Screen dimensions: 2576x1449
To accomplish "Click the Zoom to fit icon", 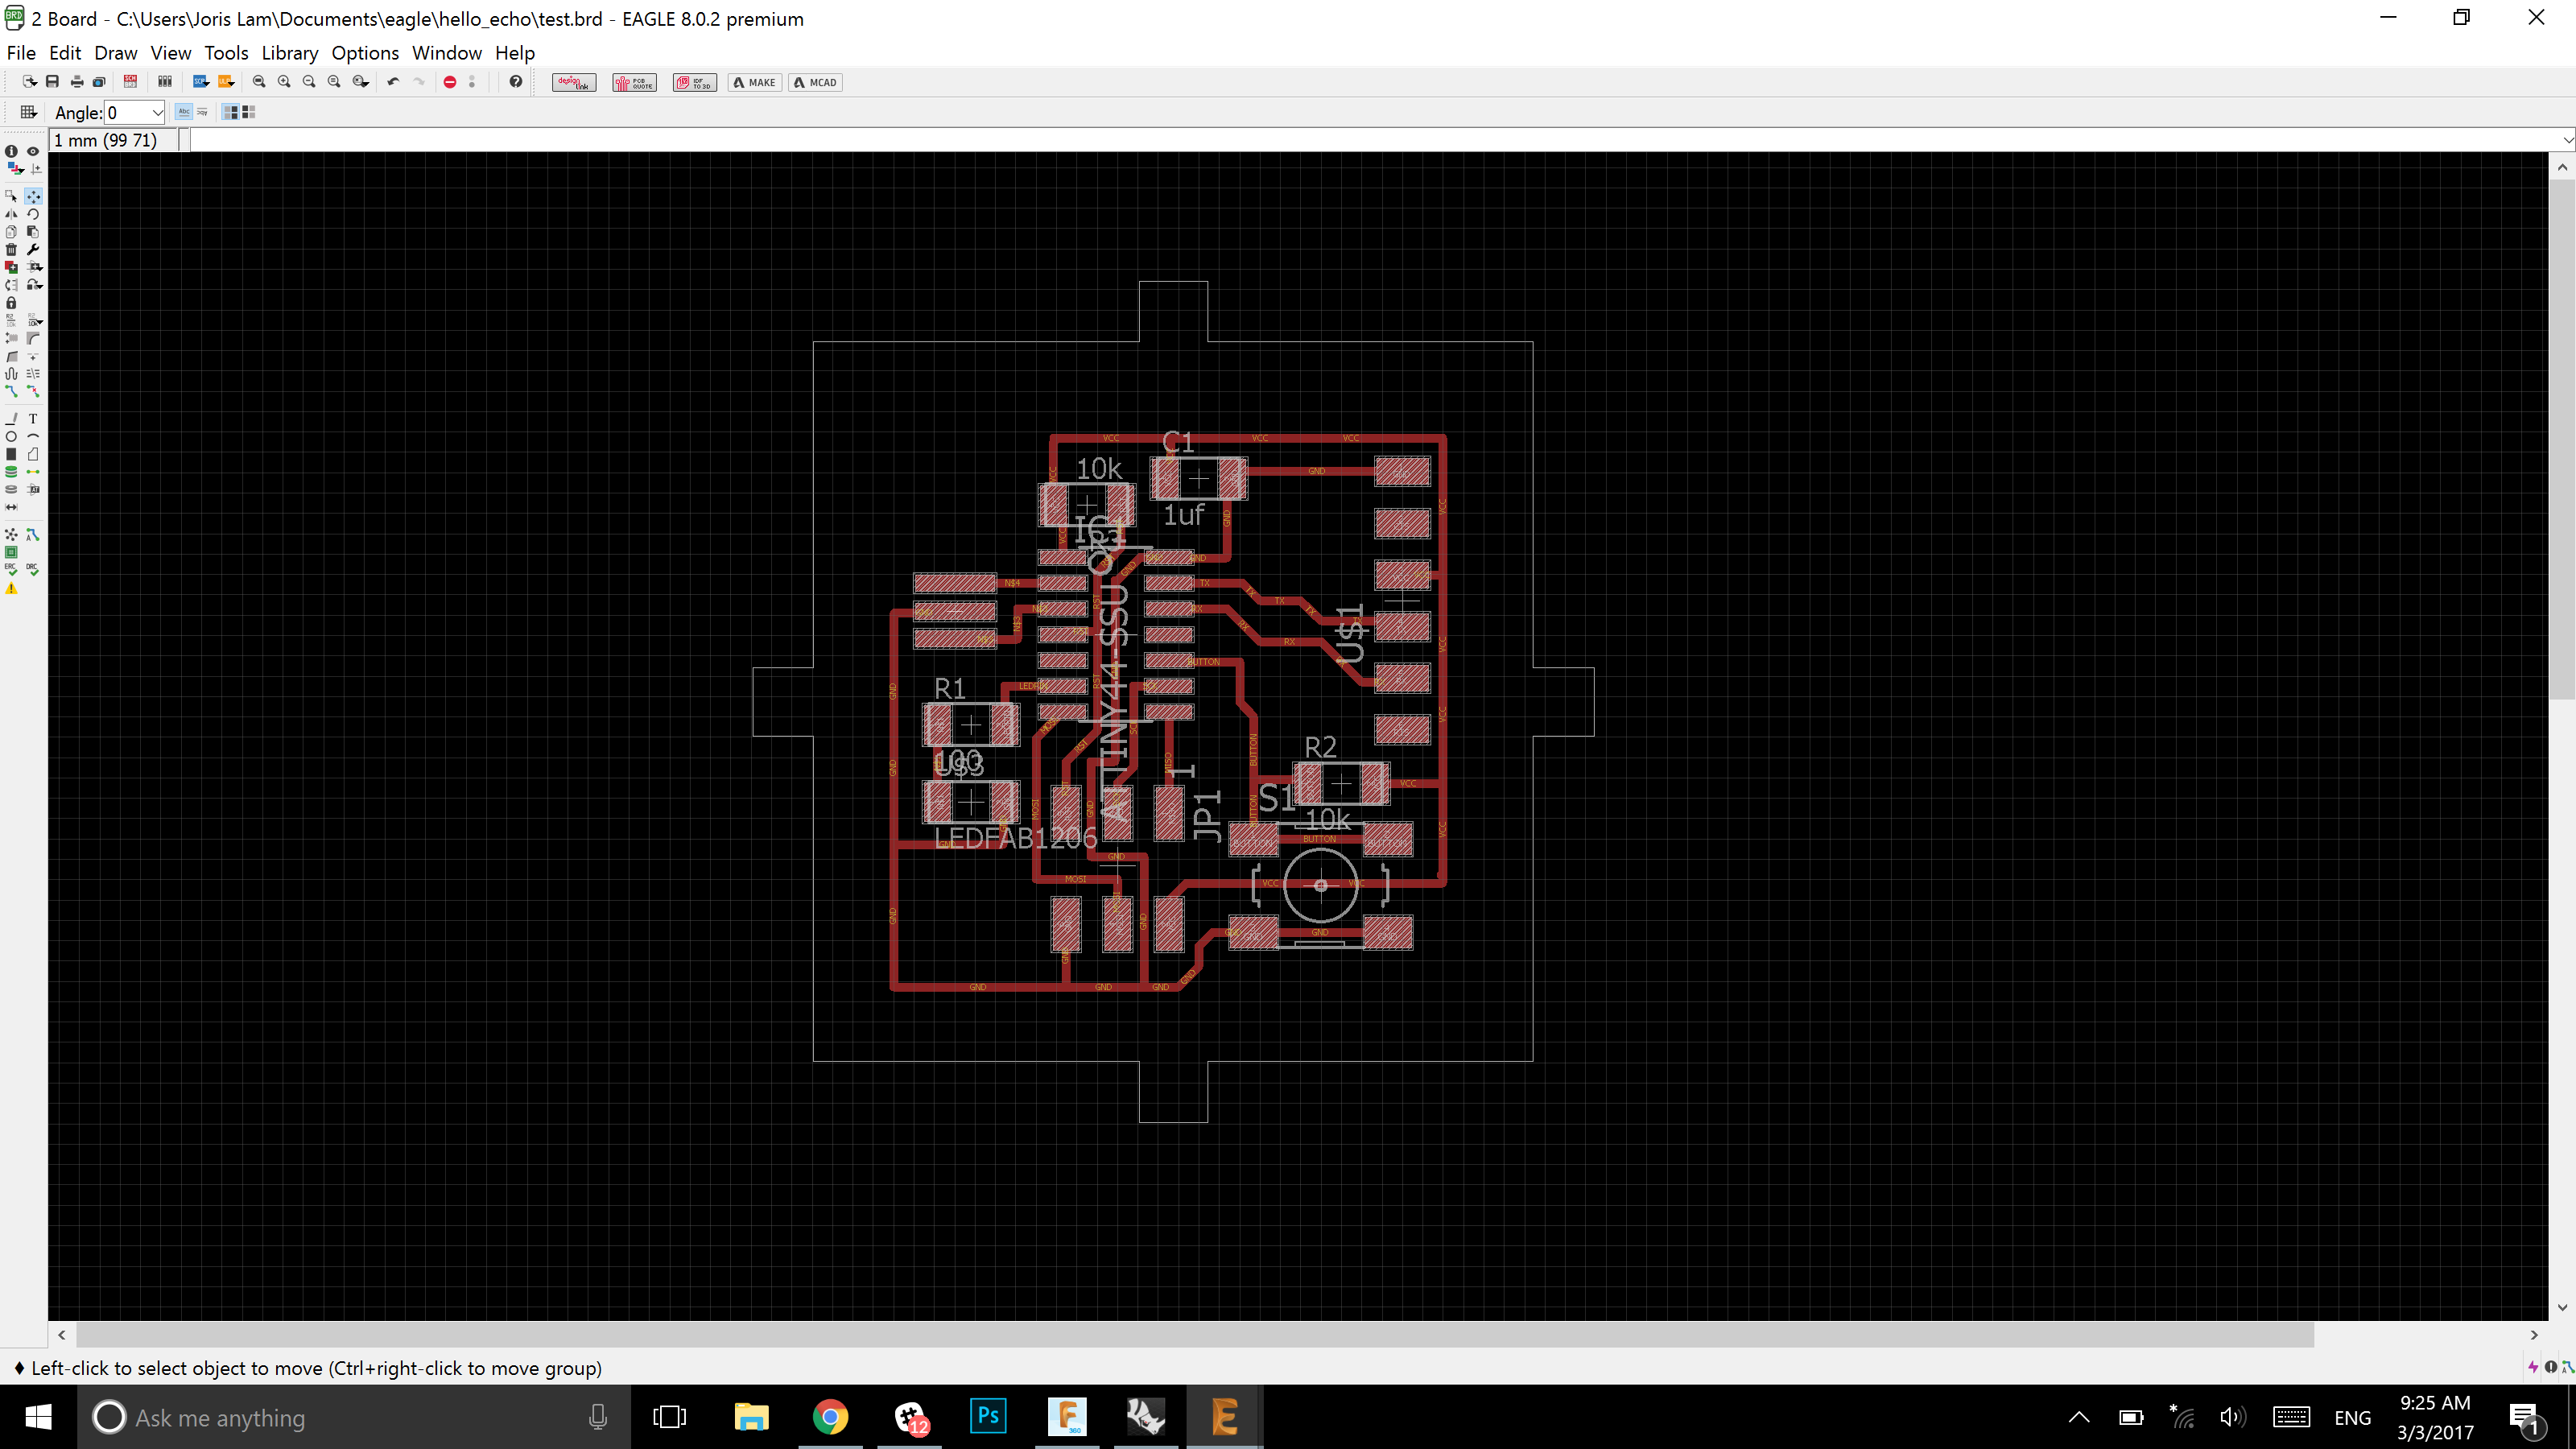I will (259, 82).
